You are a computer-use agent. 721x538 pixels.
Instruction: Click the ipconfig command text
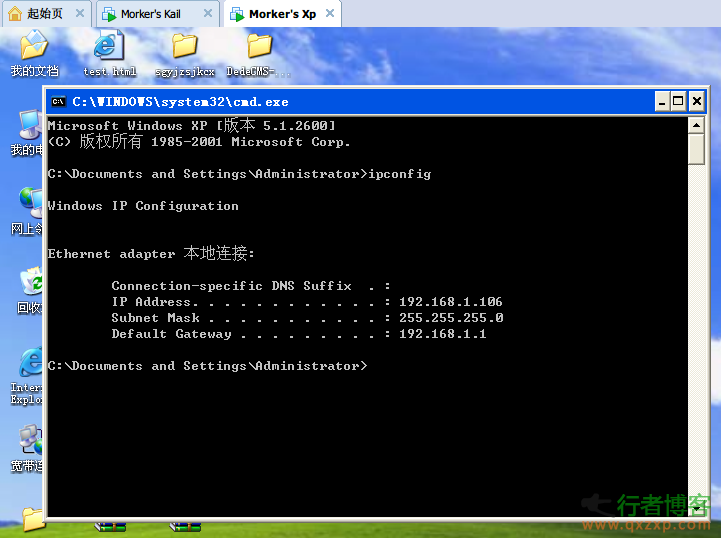tap(400, 174)
